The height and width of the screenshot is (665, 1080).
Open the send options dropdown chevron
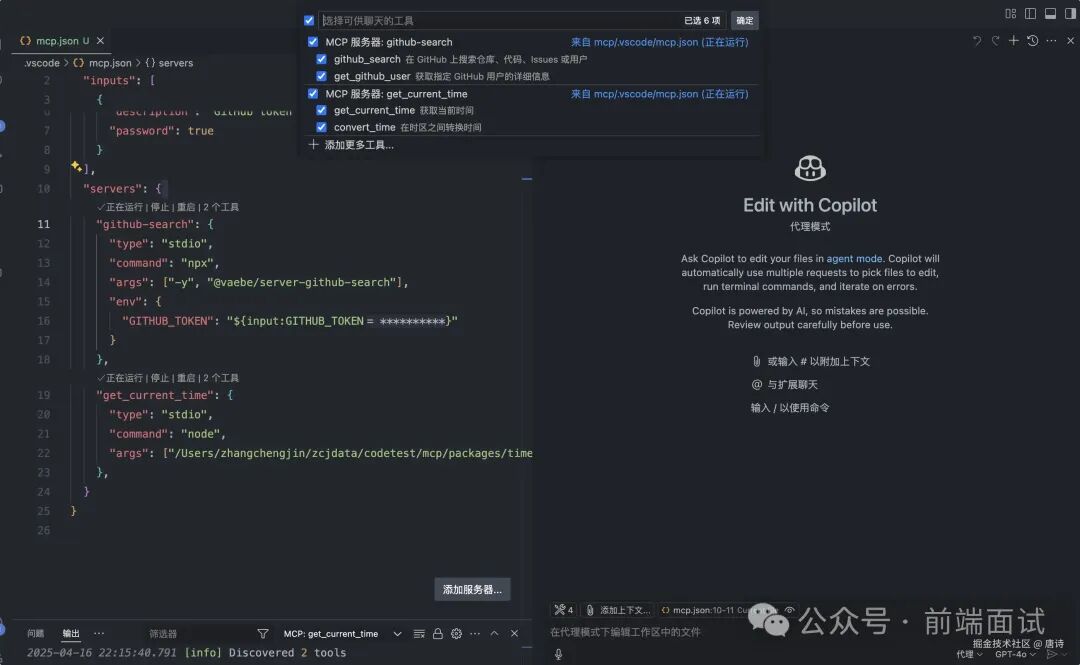click(1065, 654)
